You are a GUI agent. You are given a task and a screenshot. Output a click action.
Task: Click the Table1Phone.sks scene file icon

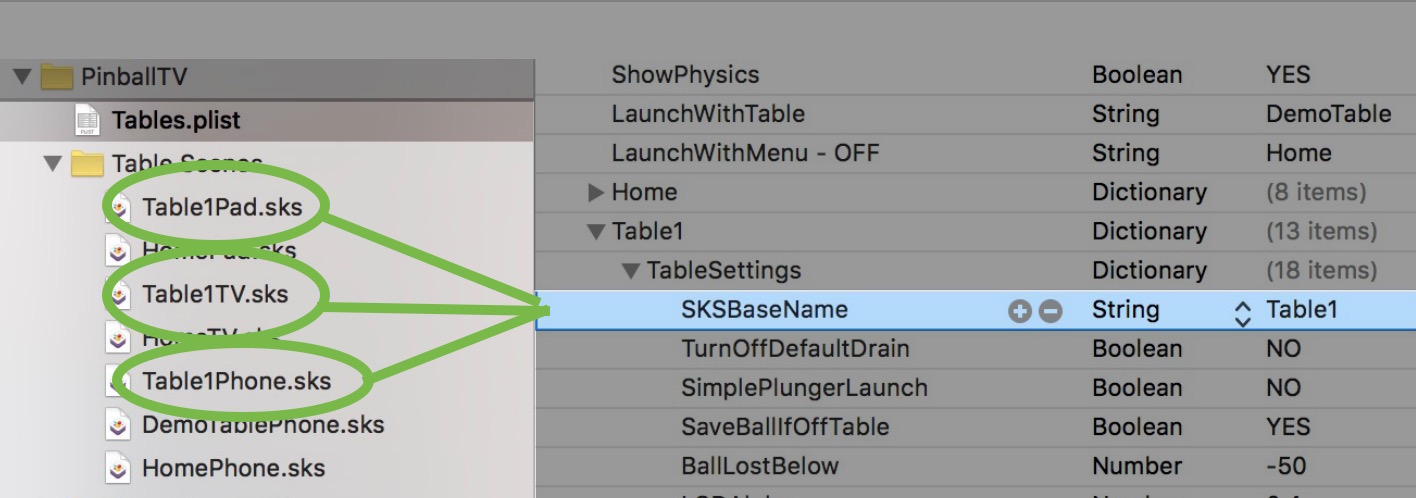tap(120, 381)
